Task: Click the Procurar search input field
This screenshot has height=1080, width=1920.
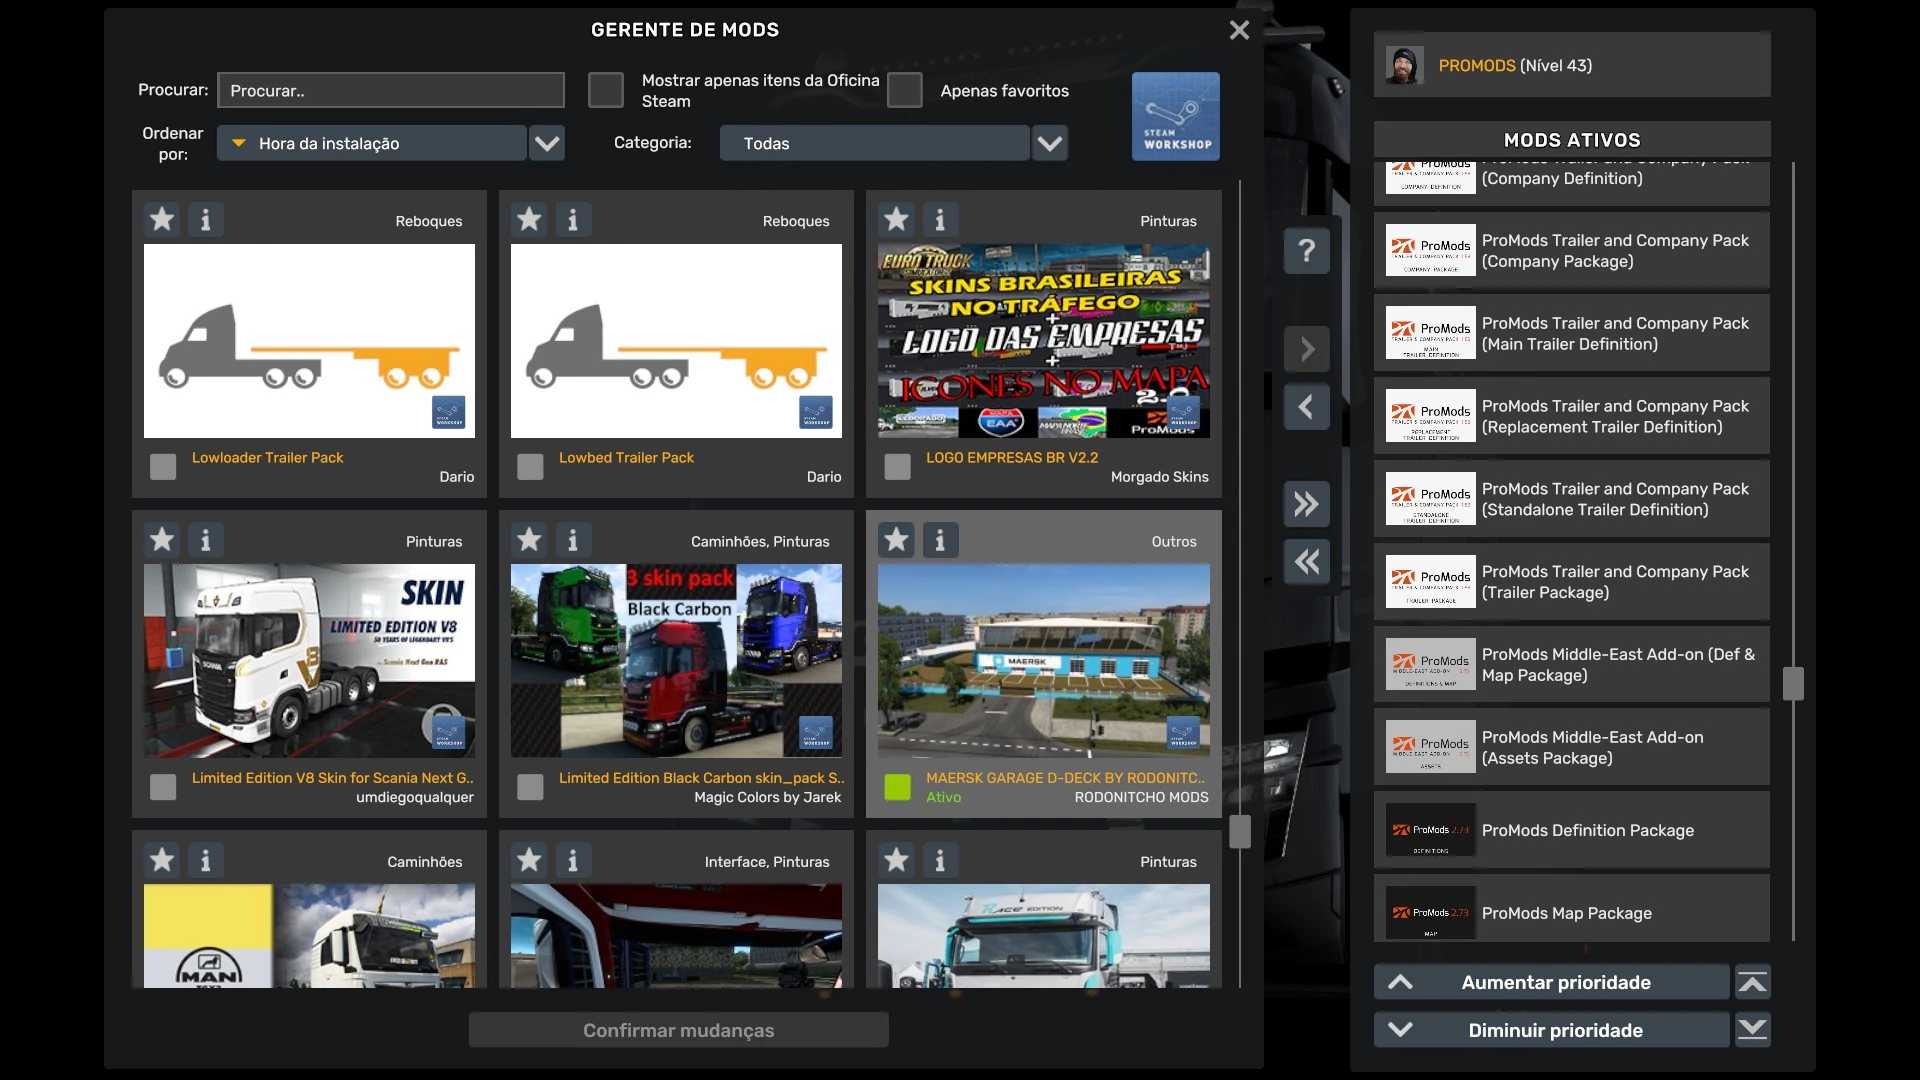Action: [x=391, y=91]
